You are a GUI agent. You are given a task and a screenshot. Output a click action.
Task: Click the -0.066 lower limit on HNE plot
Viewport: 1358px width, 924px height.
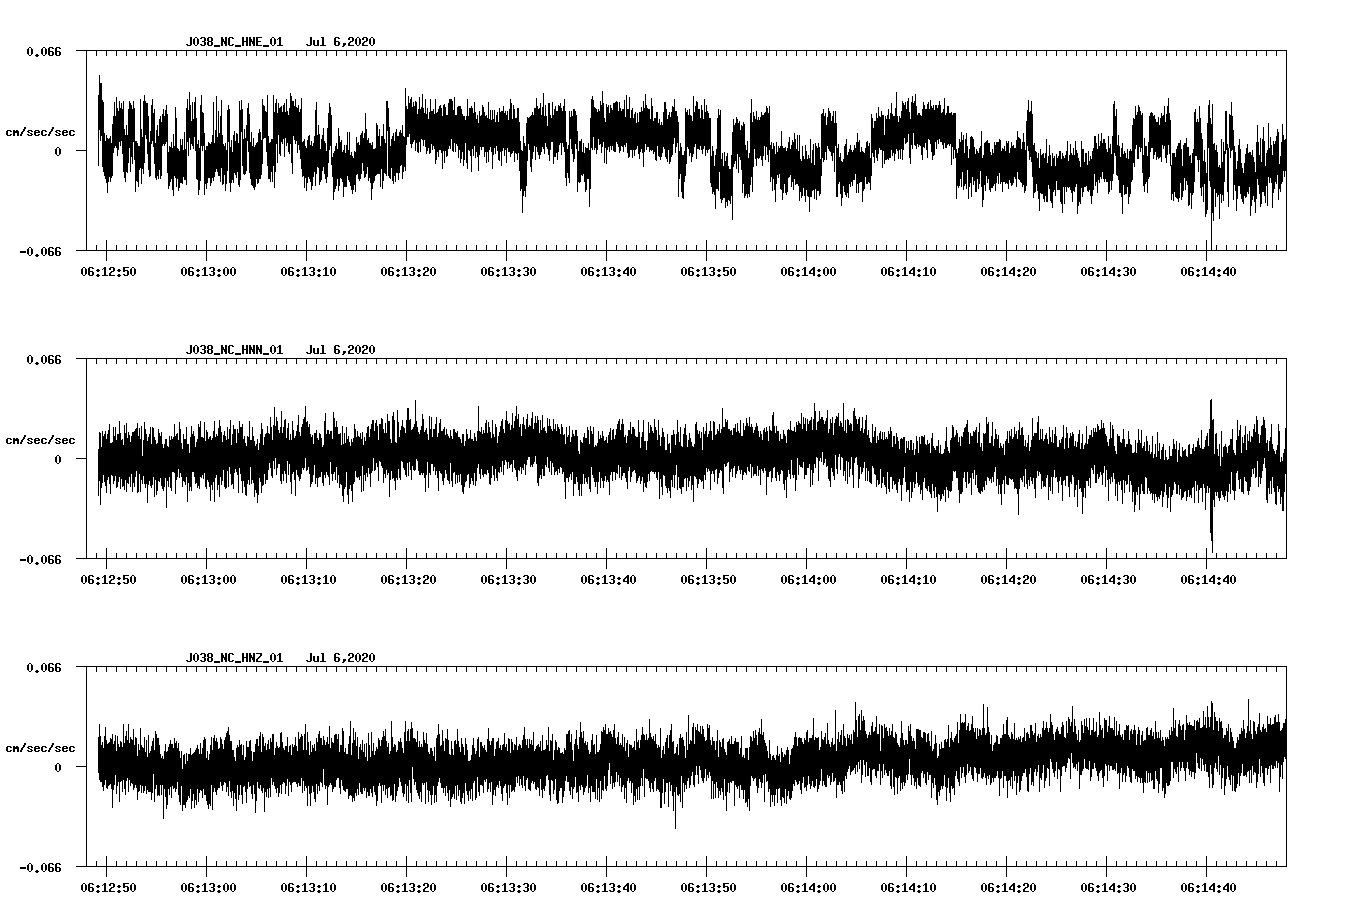[x=40, y=251]
